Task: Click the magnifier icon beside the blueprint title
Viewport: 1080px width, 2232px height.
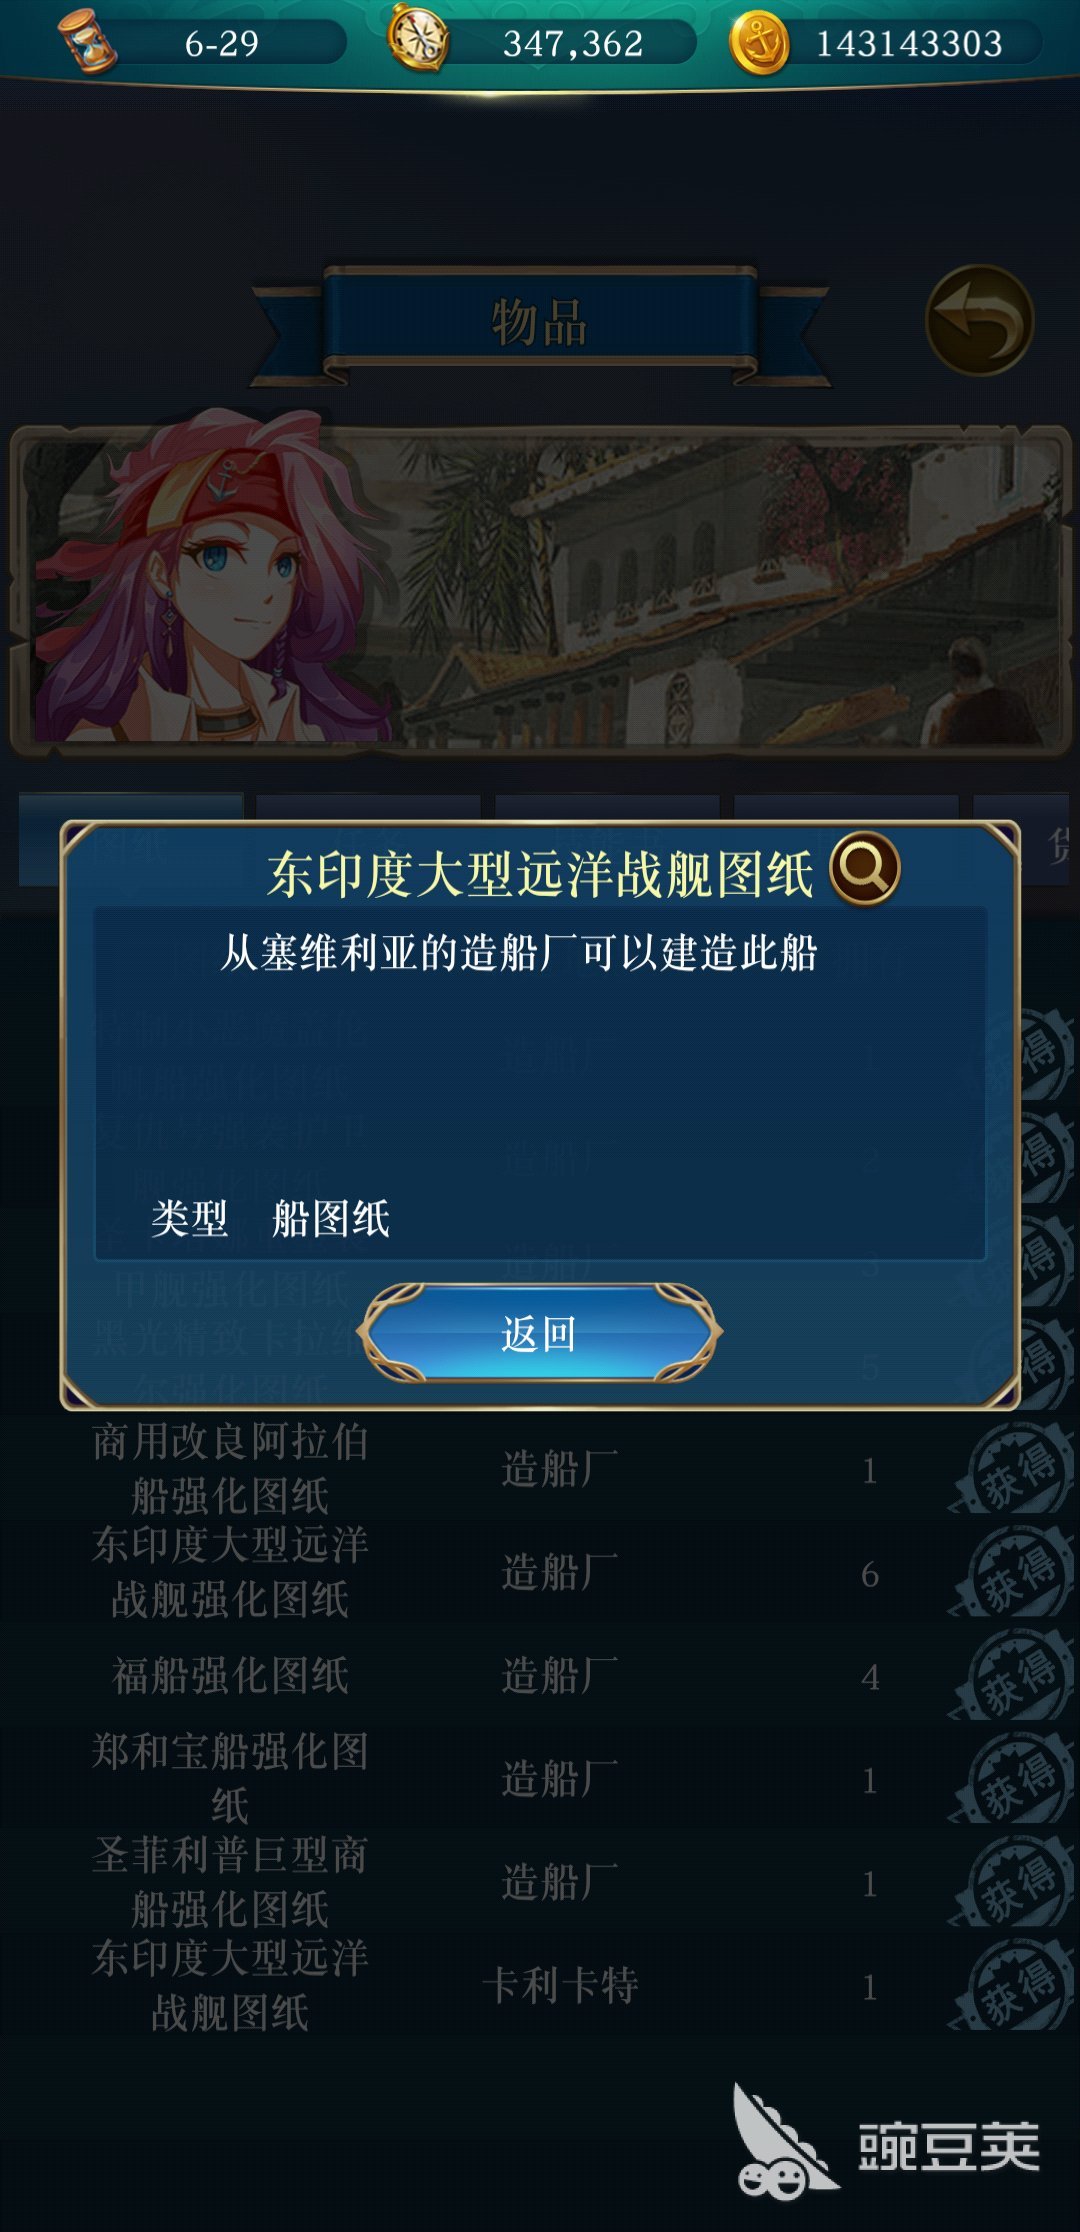Action: 865,868
